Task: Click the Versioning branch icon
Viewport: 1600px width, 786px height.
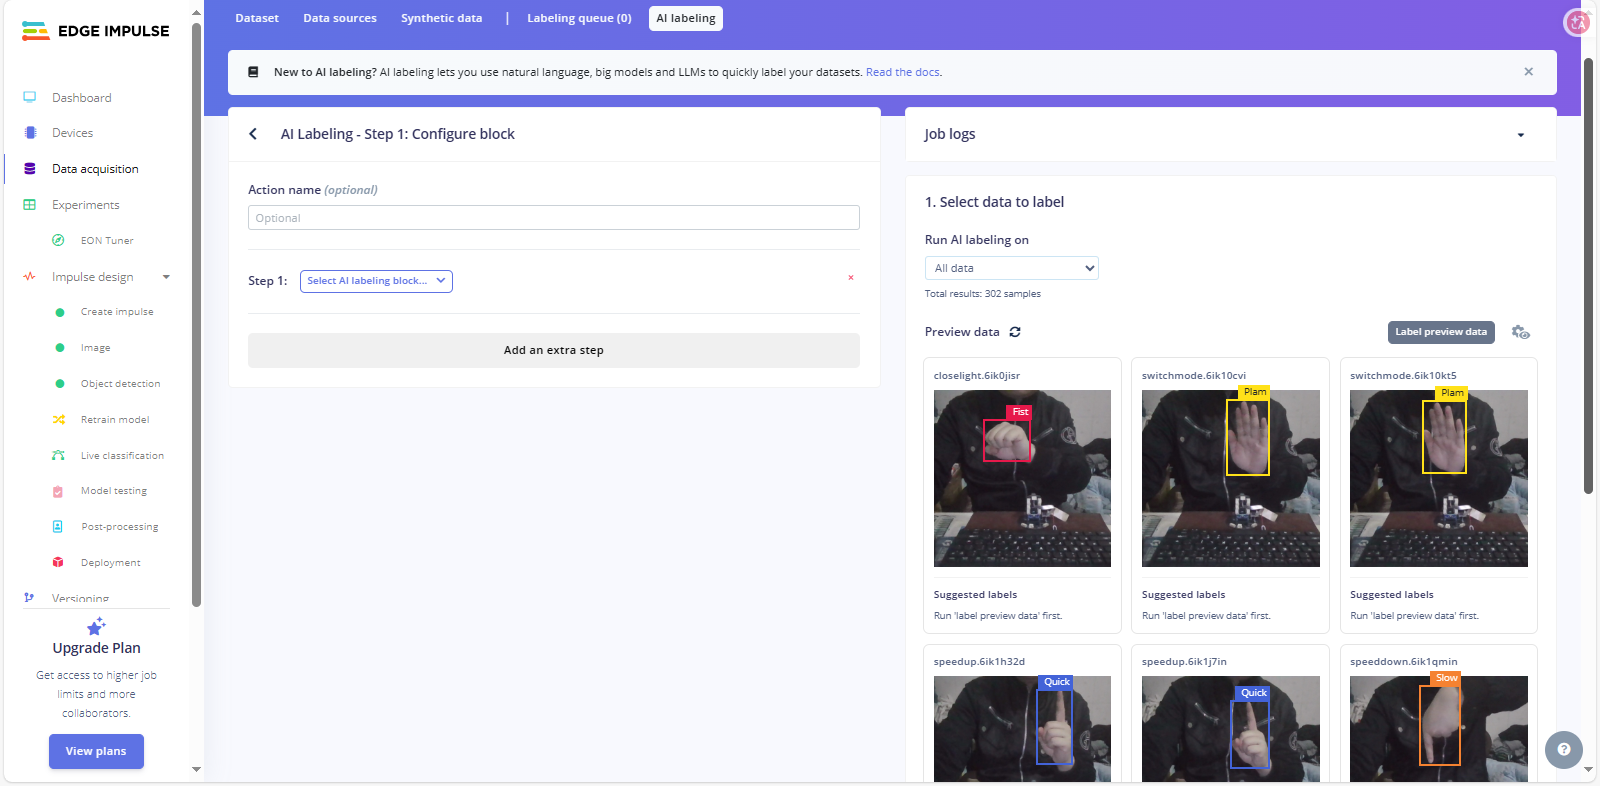Action: (x=29, y=598)
